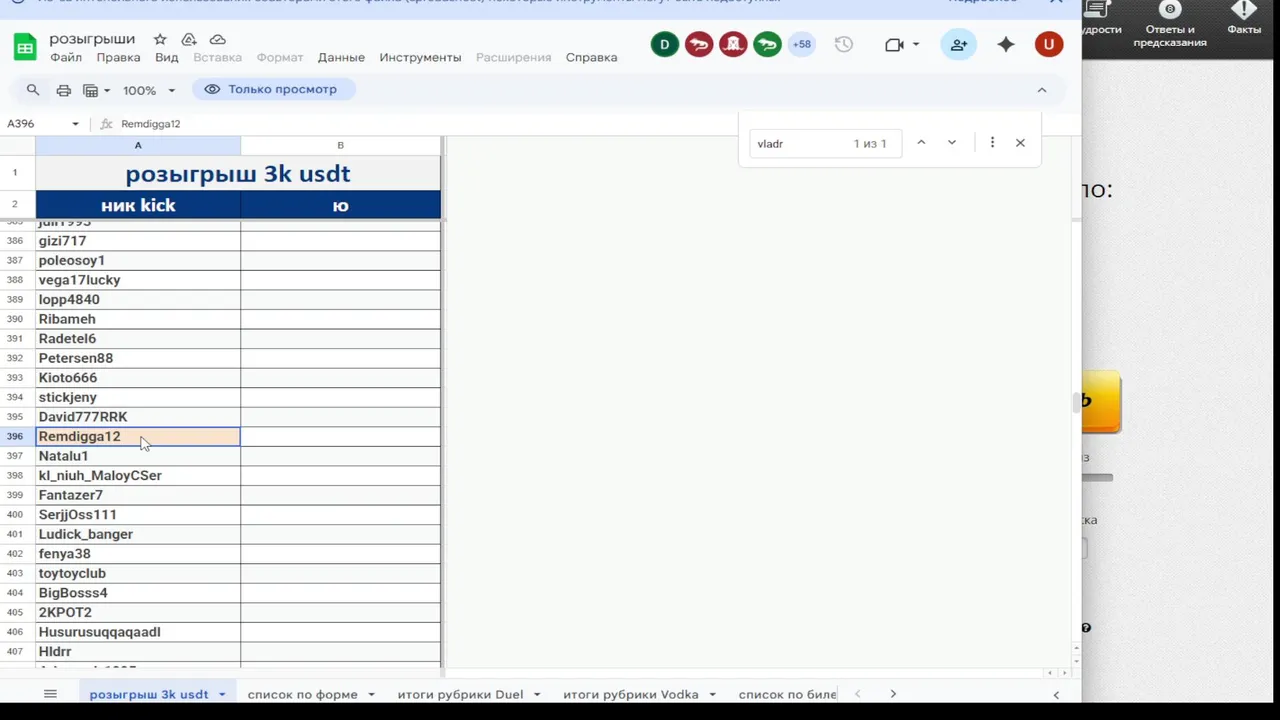Open розыгрыш 3k usdt tab menu arrow

(222, 694)
